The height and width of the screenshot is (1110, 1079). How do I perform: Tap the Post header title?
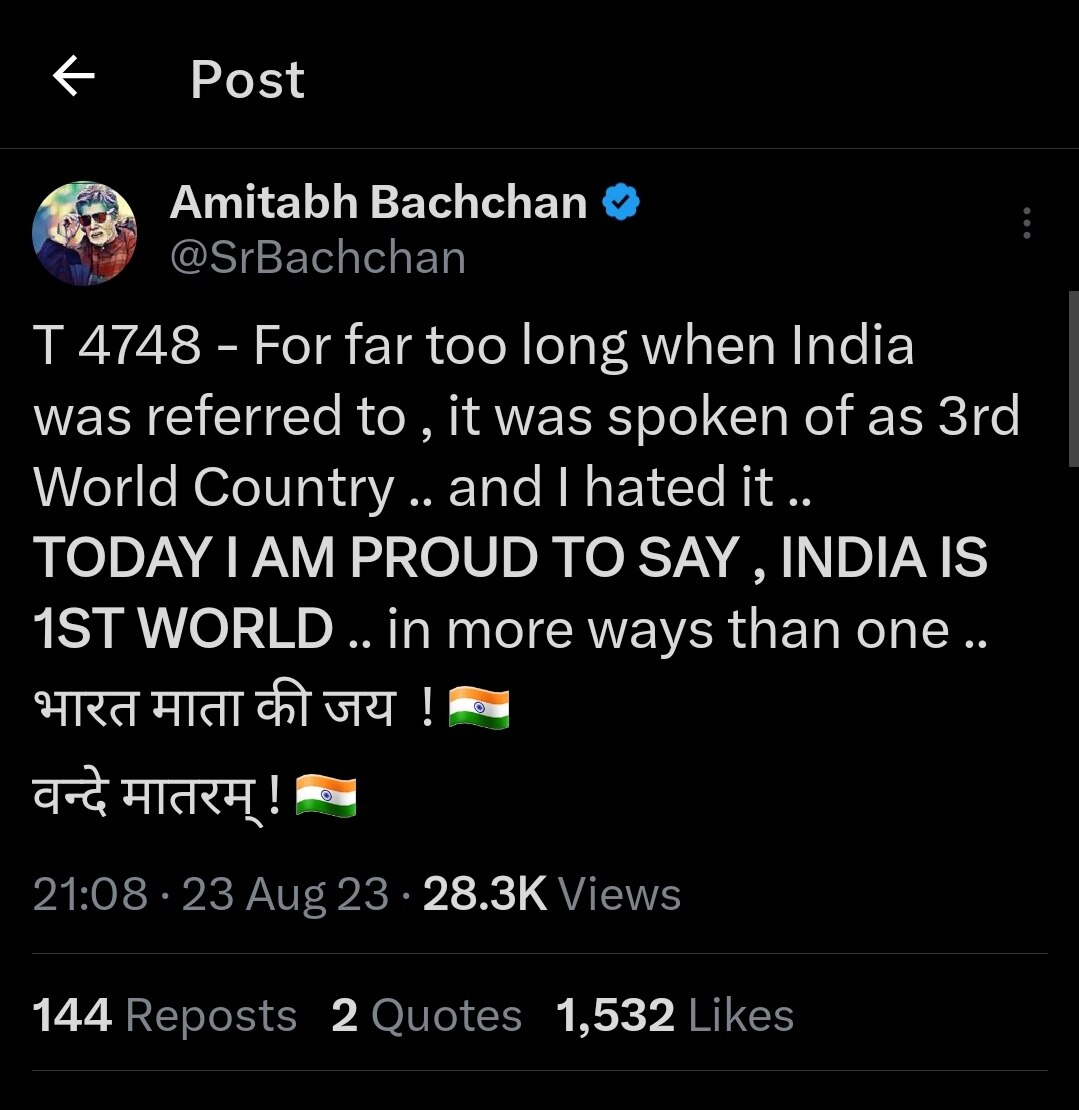pos(247,79)
